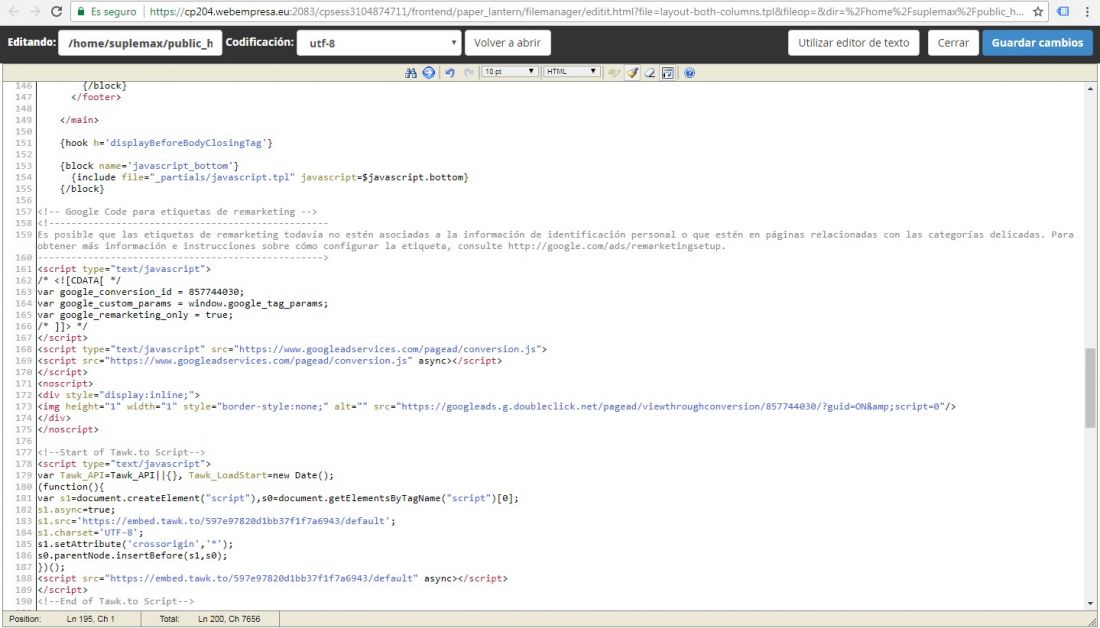Click the line with hook 'displayBeforeBodyClosingTag'

[x=166, y=143]
